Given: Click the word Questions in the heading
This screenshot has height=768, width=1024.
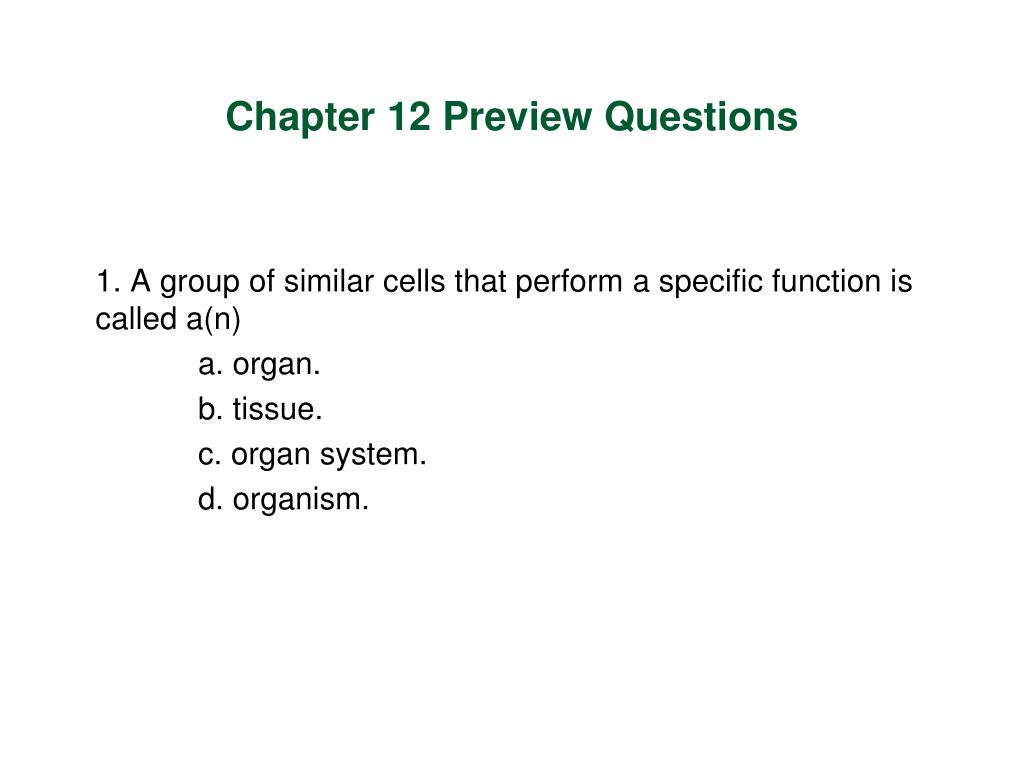Looking at the screenshot, I should point(701,117).
